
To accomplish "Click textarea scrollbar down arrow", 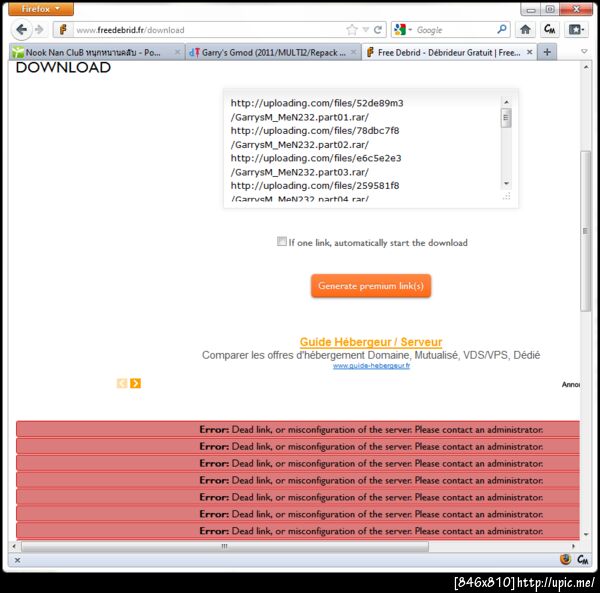I will click(x=506, y=184).
